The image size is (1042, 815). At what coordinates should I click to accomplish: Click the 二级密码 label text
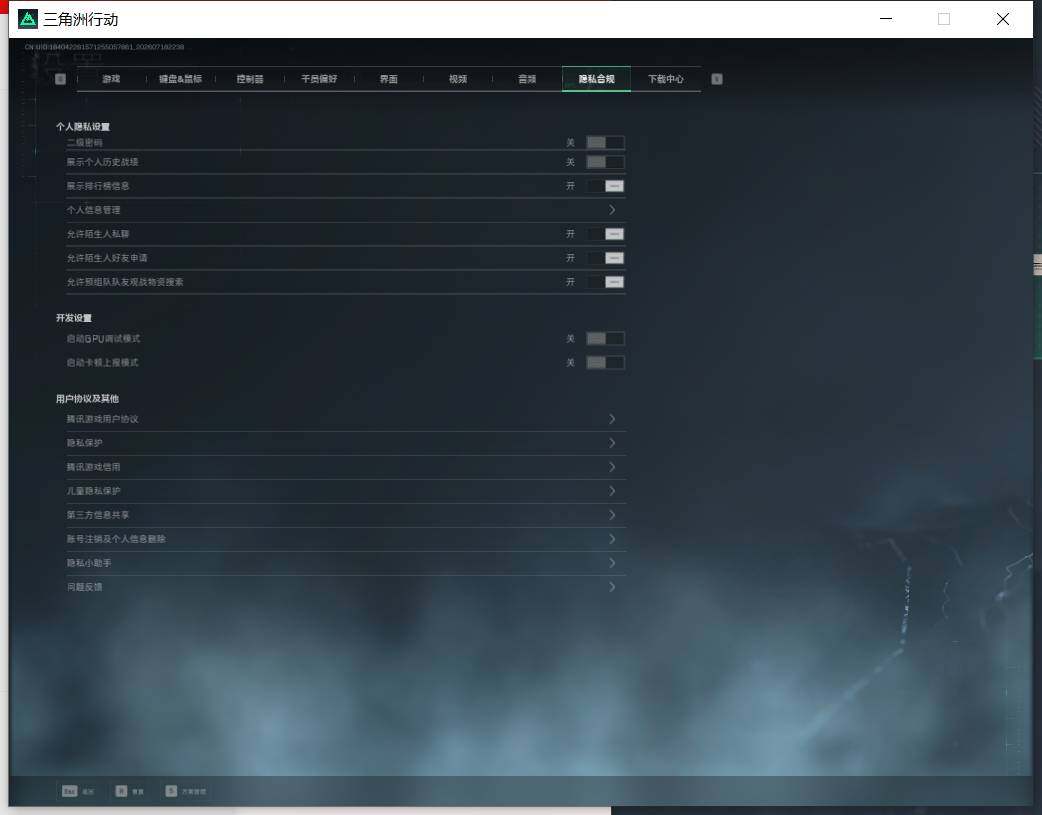(84, 142)
